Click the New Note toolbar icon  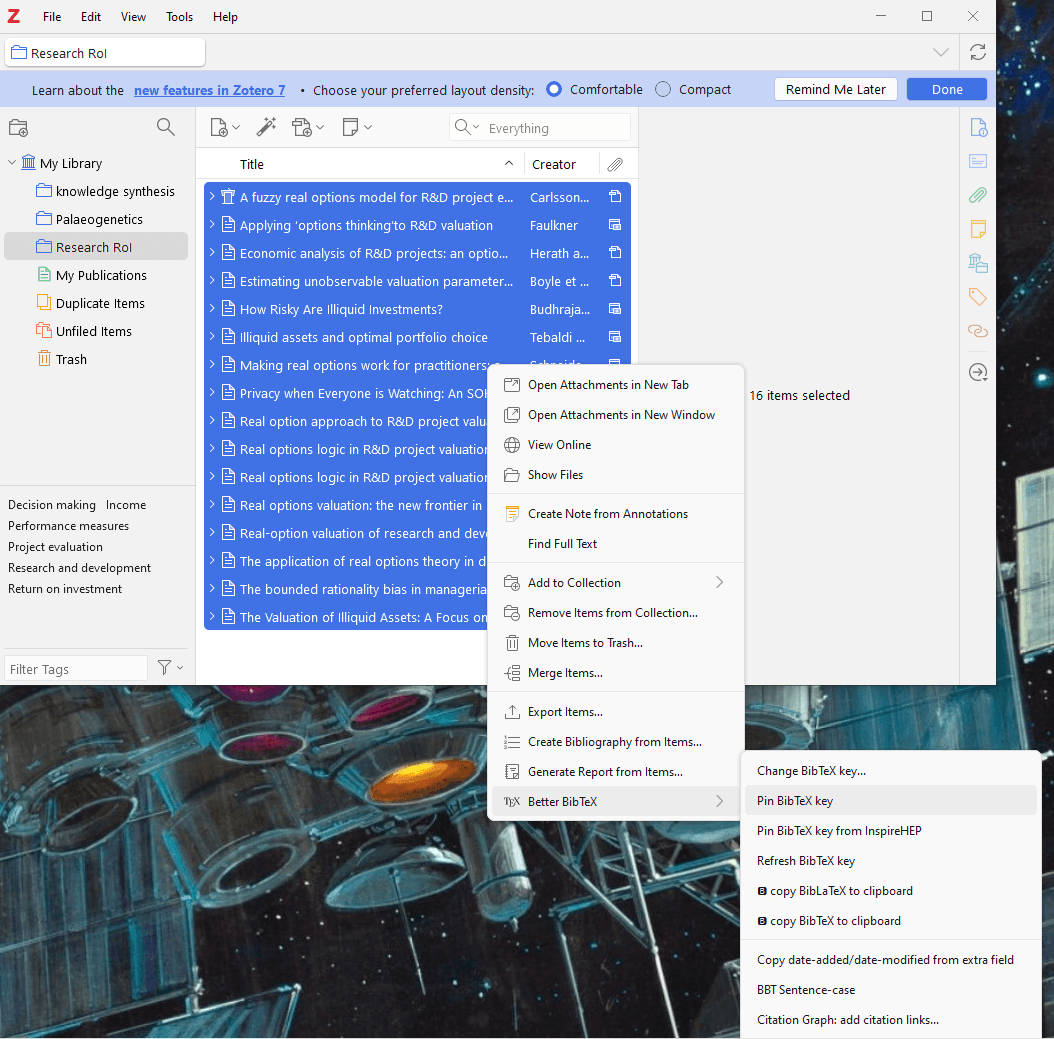click(350, 127)
